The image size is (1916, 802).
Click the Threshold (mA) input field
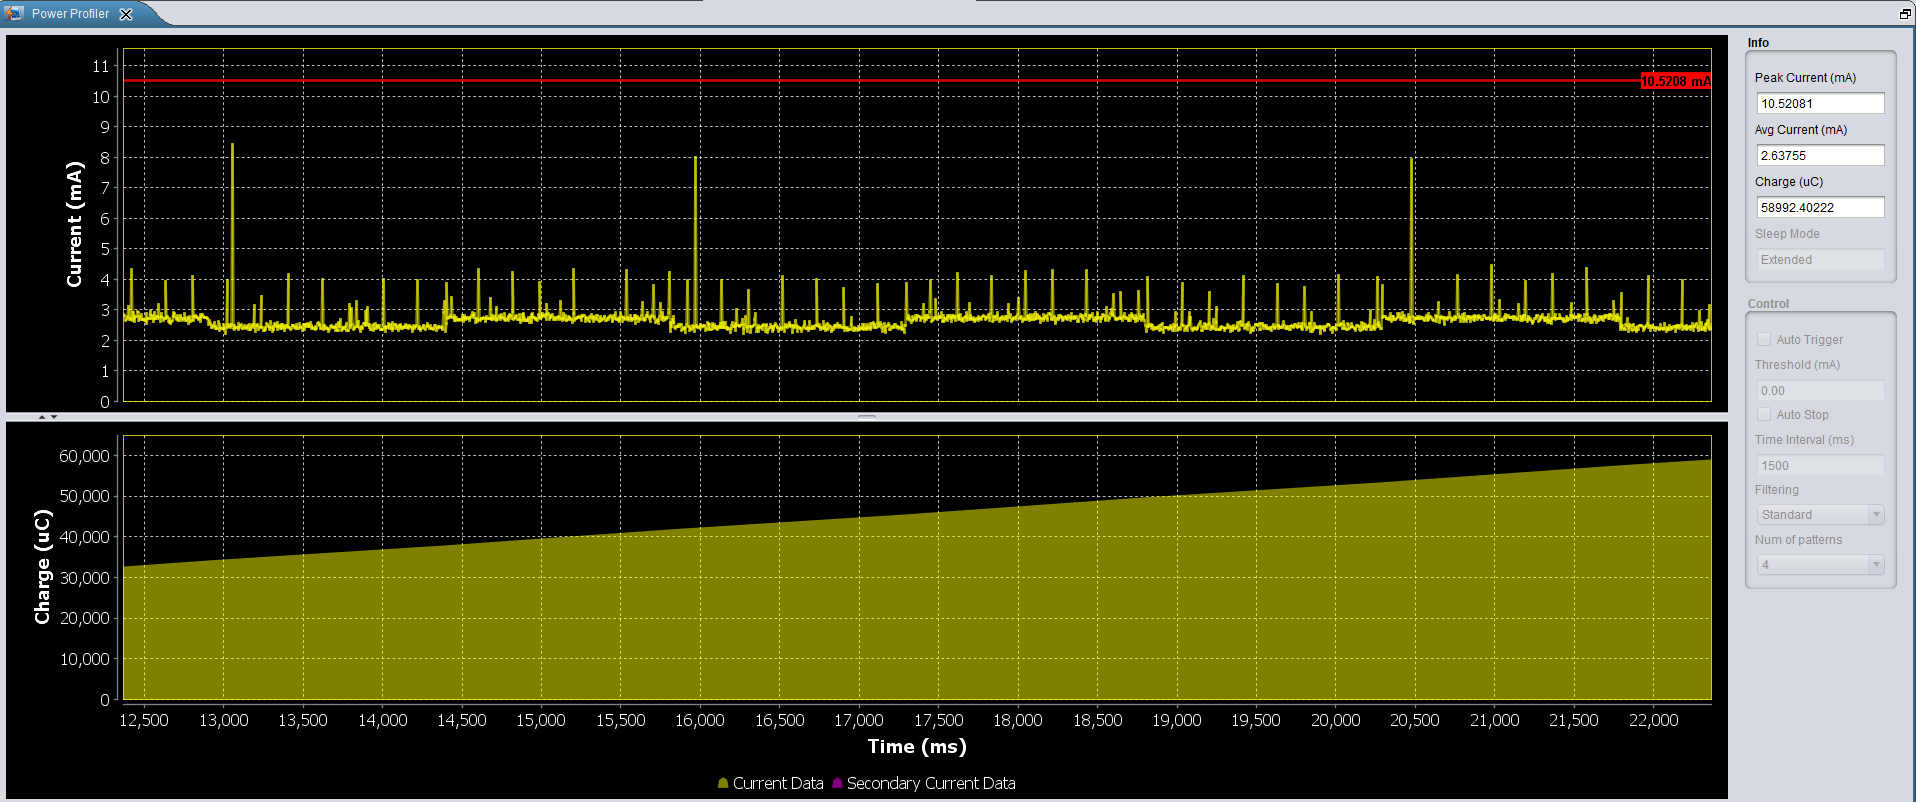tap(1820, 390)
